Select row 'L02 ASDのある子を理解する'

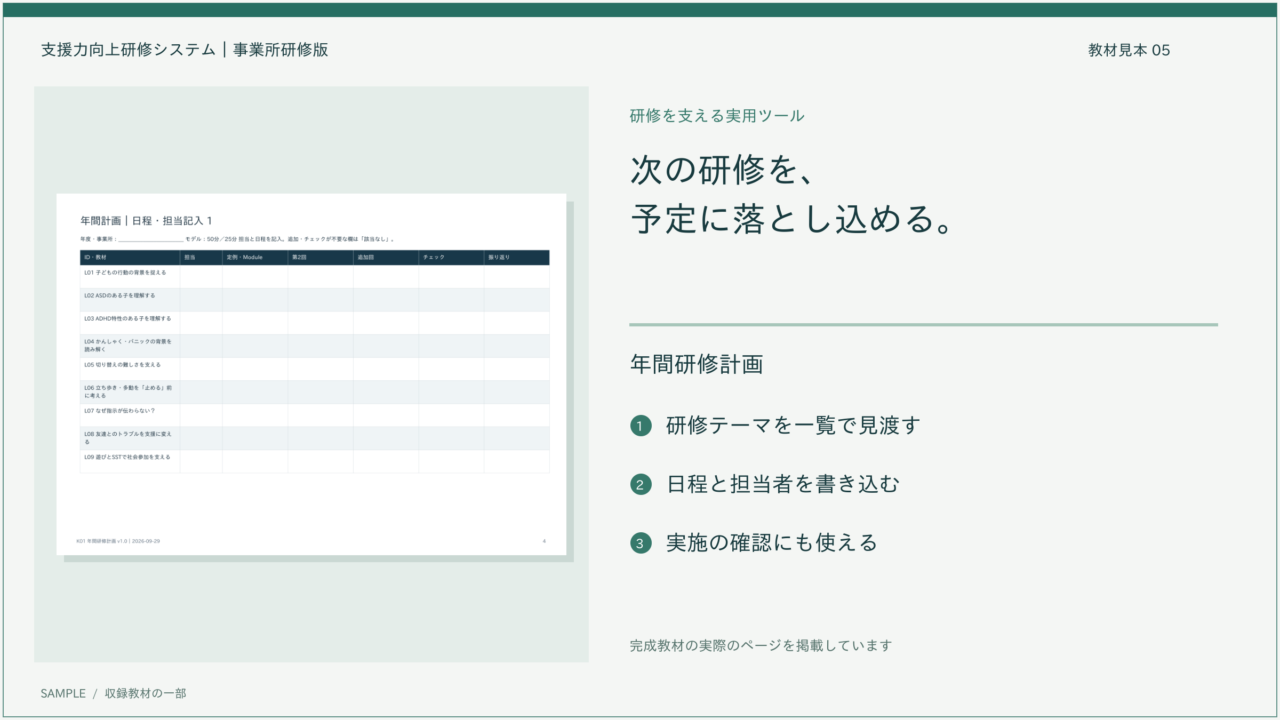(315, 299)
